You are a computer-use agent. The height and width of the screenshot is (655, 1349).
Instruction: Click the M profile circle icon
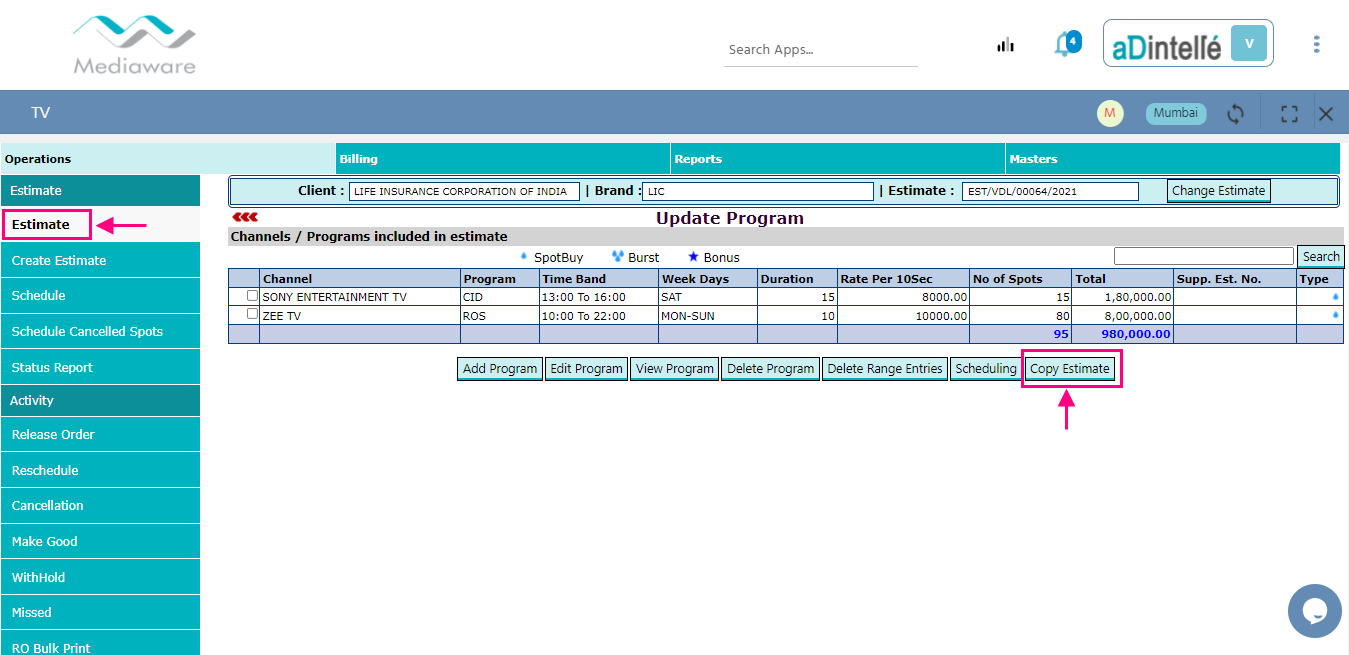(x=1110, y=114)
